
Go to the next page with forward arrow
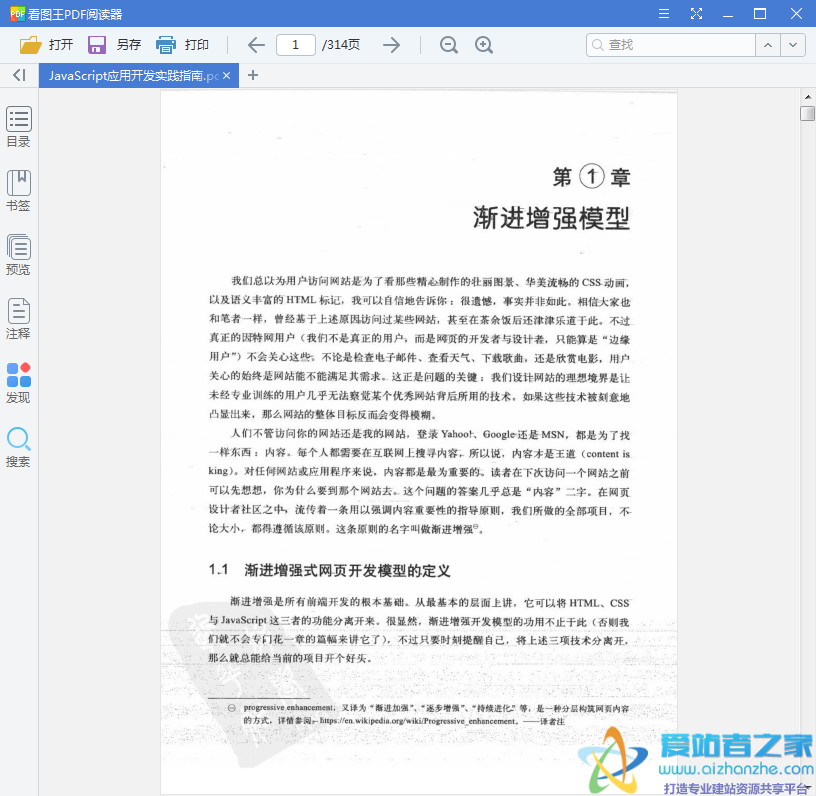391,44
